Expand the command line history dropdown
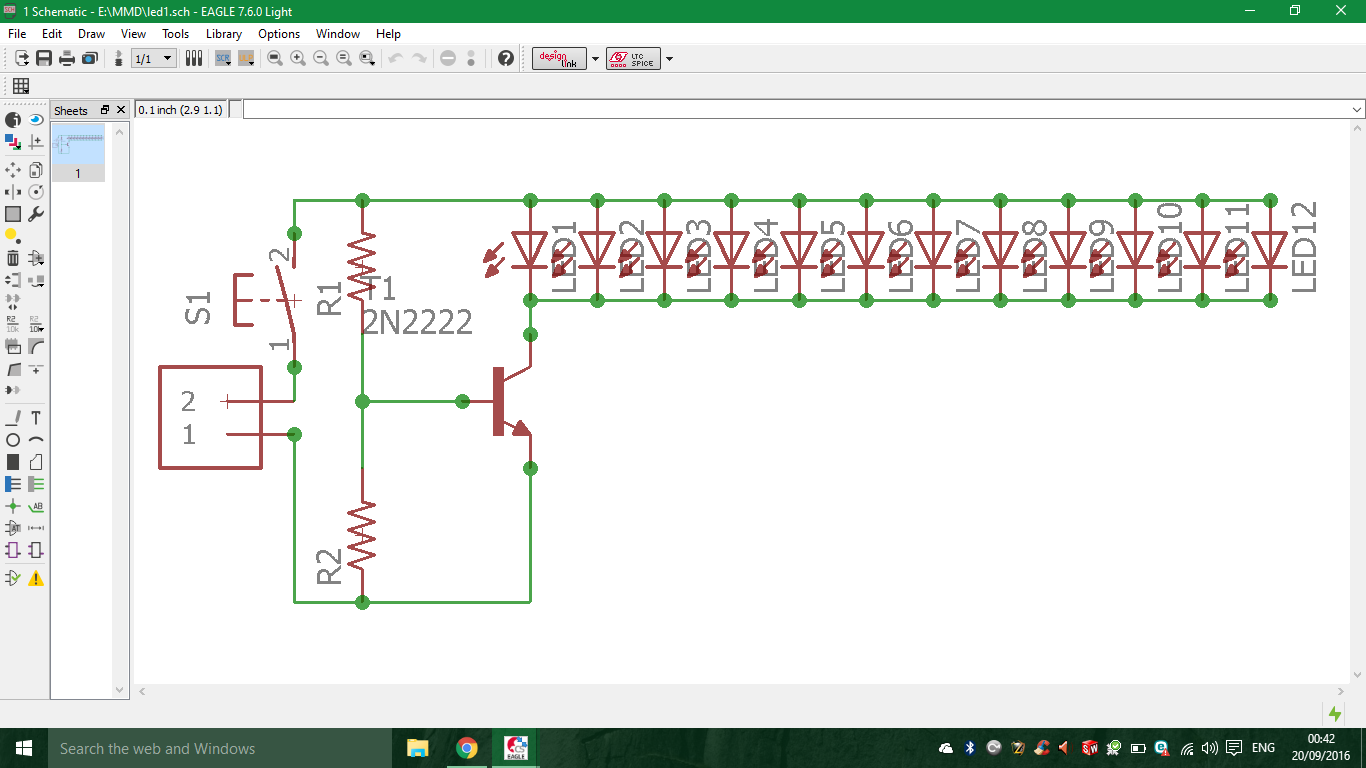Screen dimensions: 1366x768 click(x=1357, y=109)
